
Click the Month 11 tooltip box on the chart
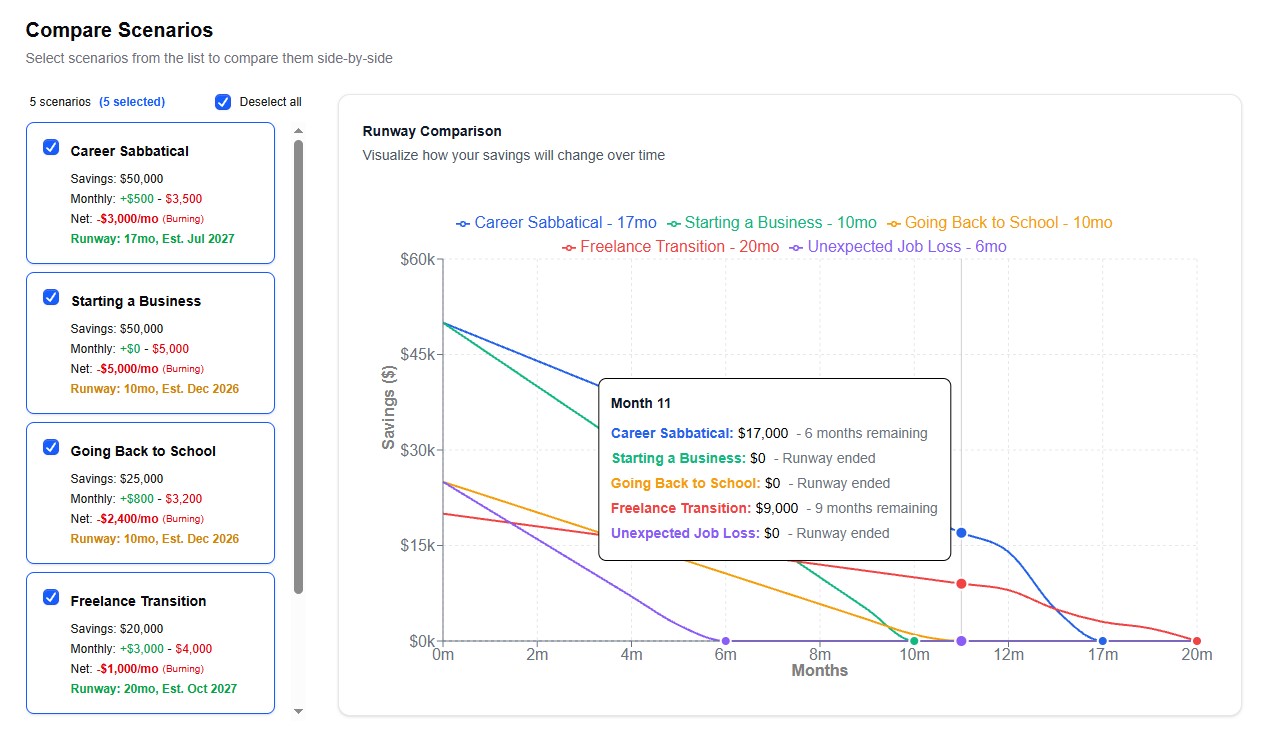[775, 467]
